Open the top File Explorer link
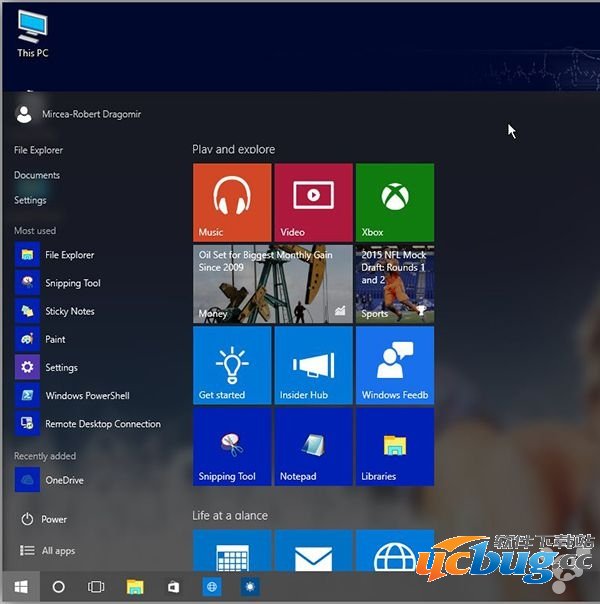Image resolution: width=600 pixels, height=604 pixels. coord(38,150)
